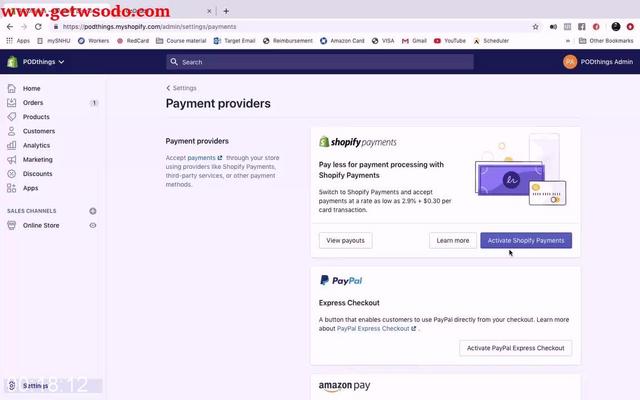
Task: Show hidden bookmarks overflow chevron
Action: (568, 41)
